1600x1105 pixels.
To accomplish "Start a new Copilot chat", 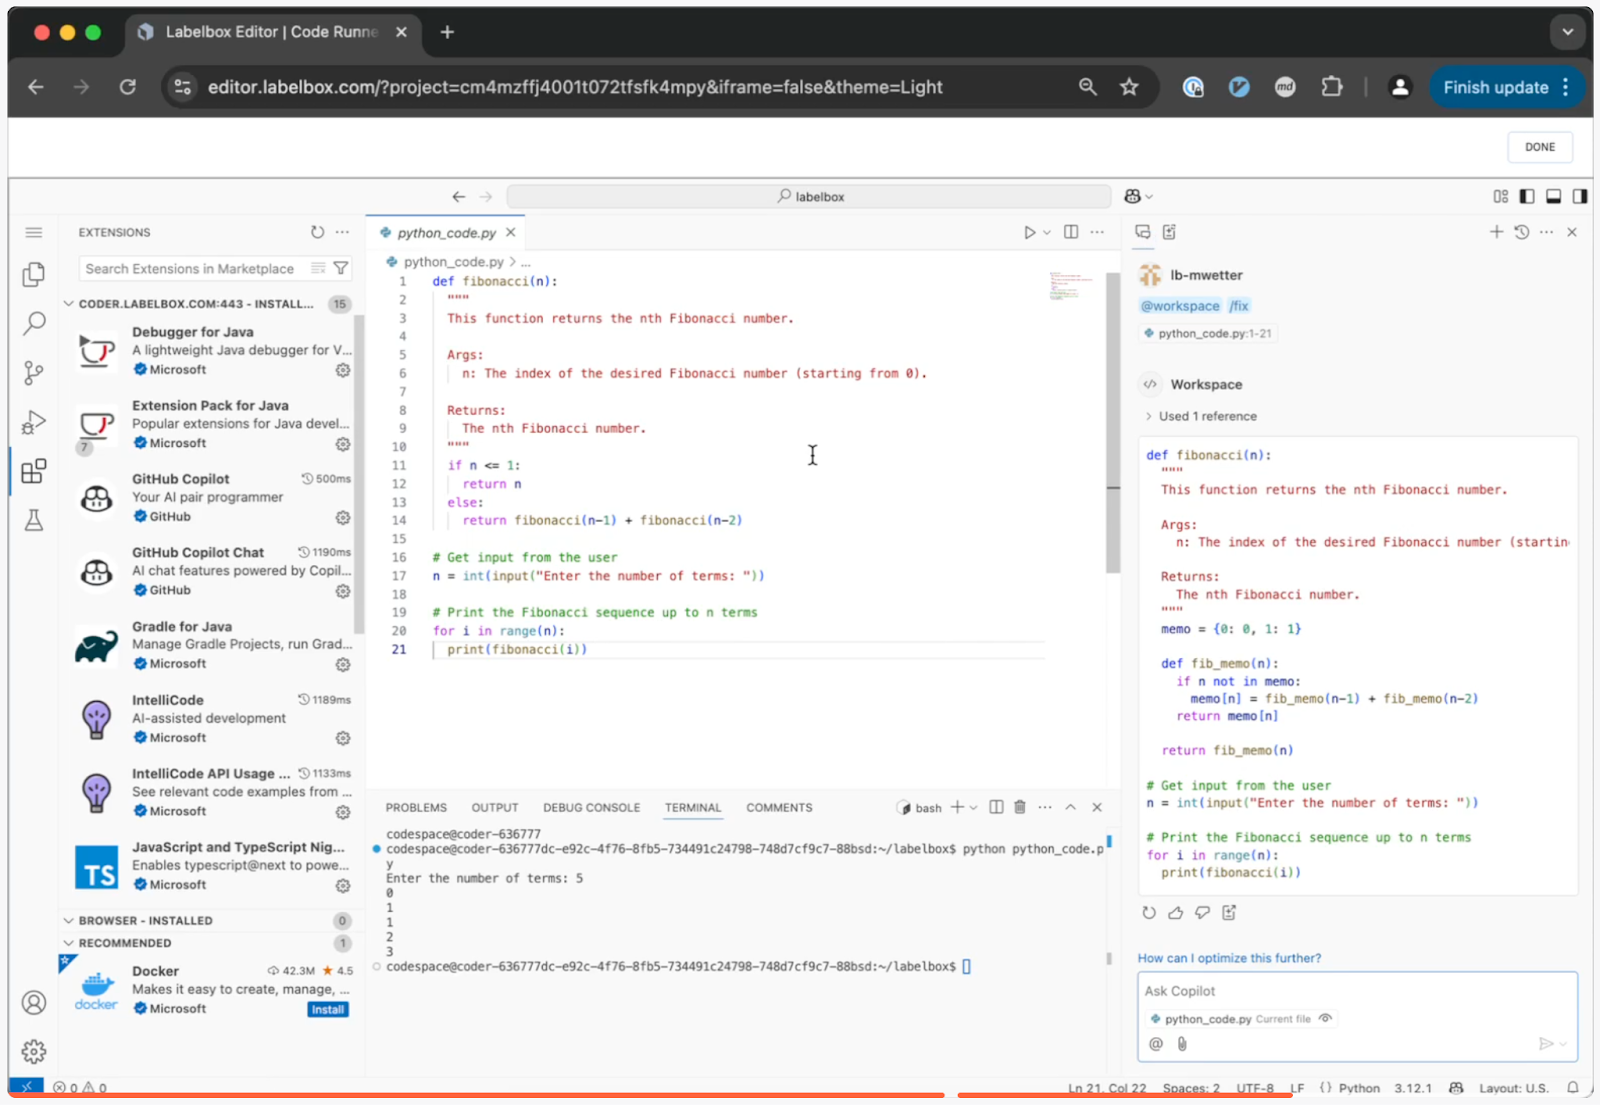I will click(x=1496, y=232).
